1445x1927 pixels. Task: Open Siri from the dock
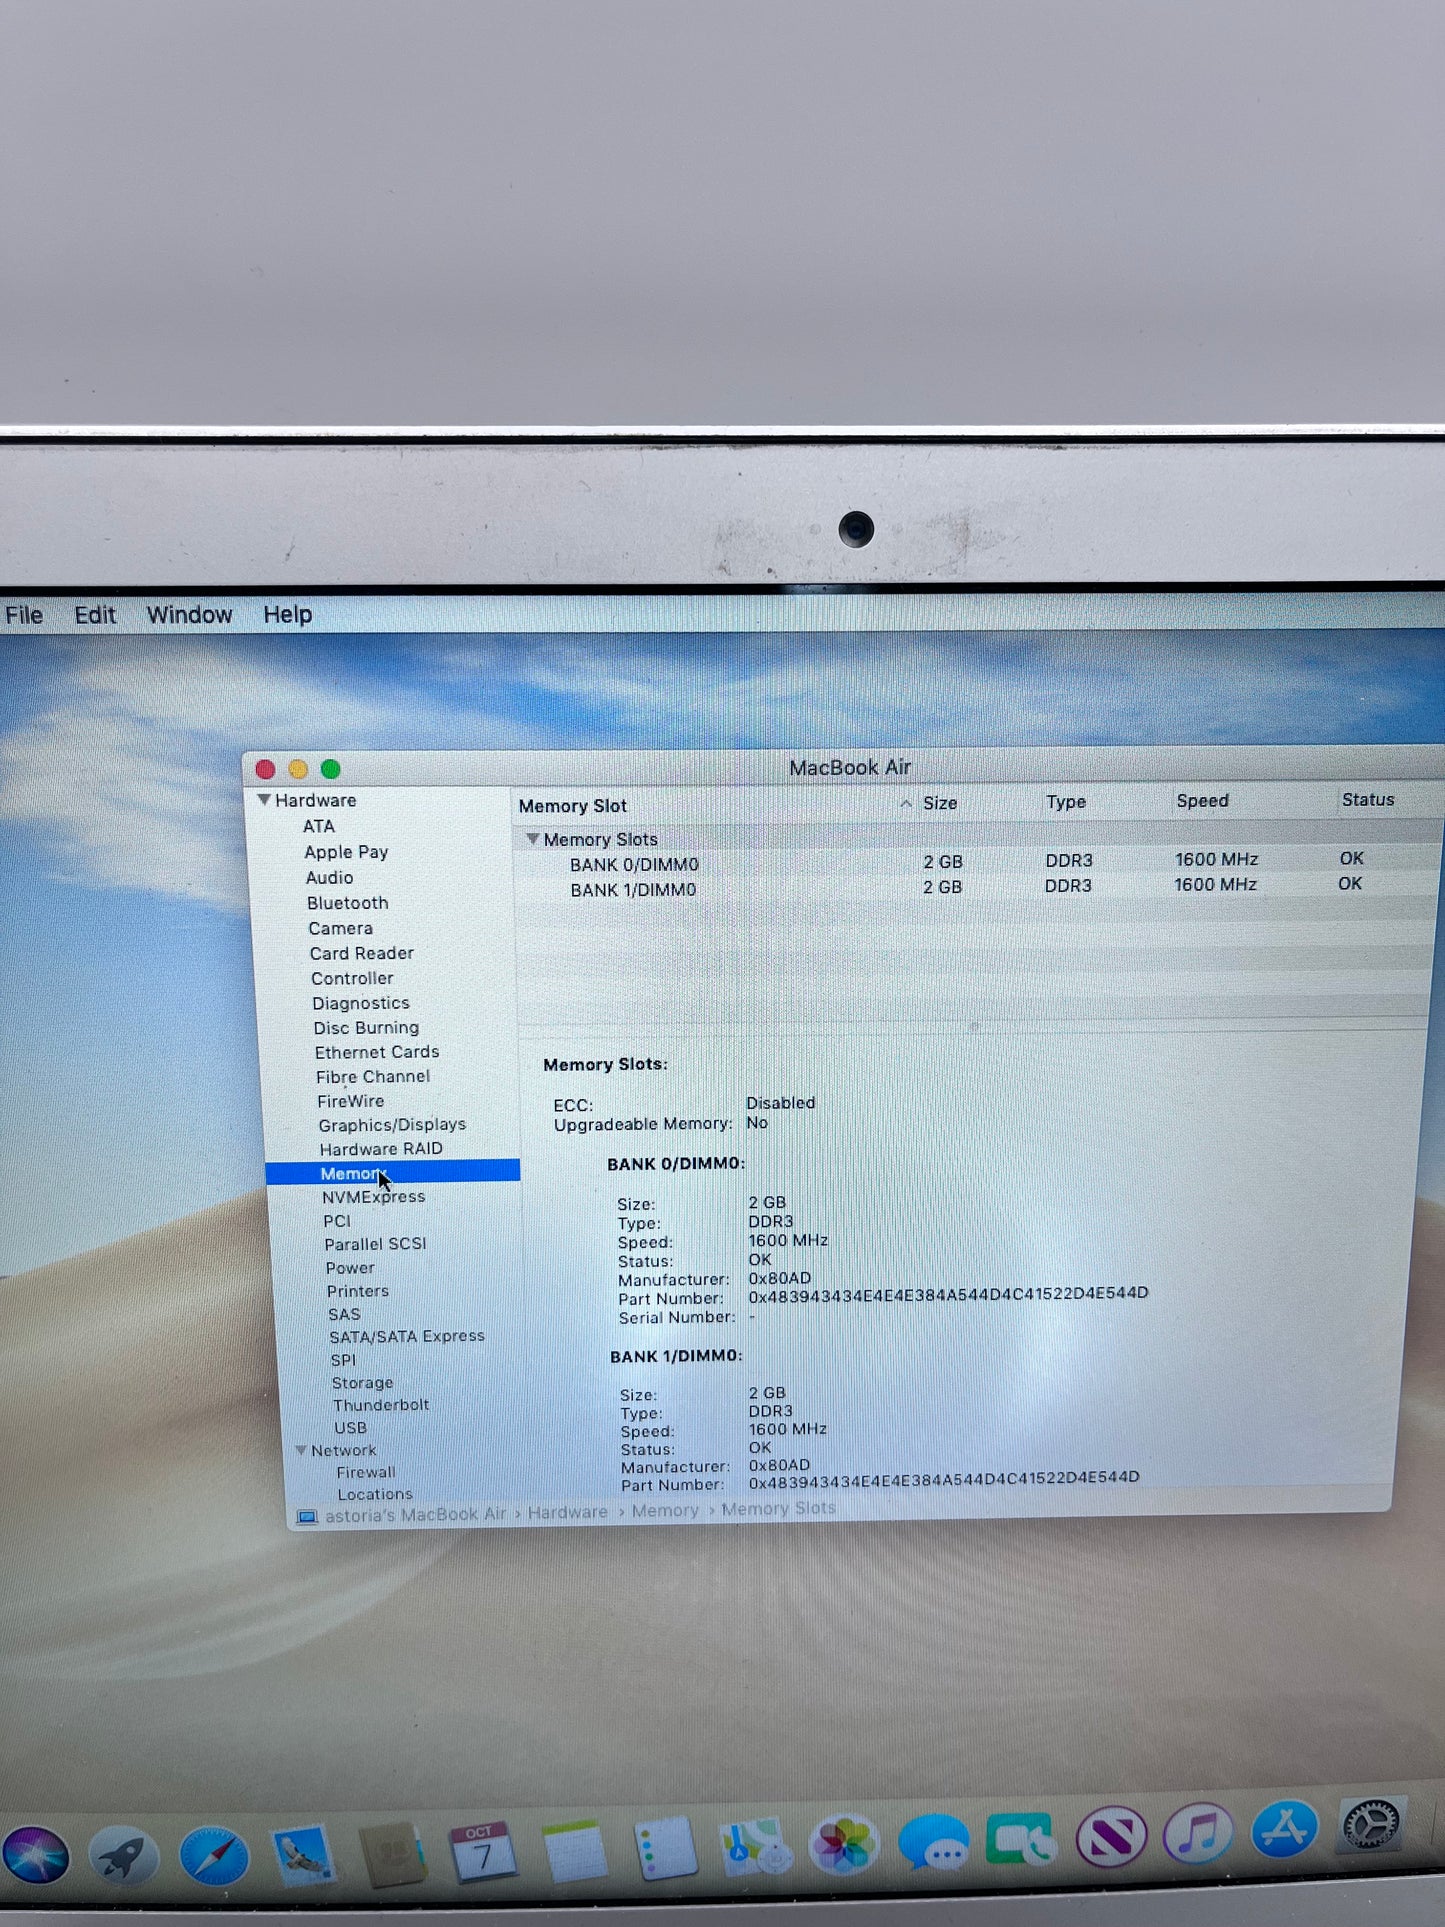(36, 1855)
